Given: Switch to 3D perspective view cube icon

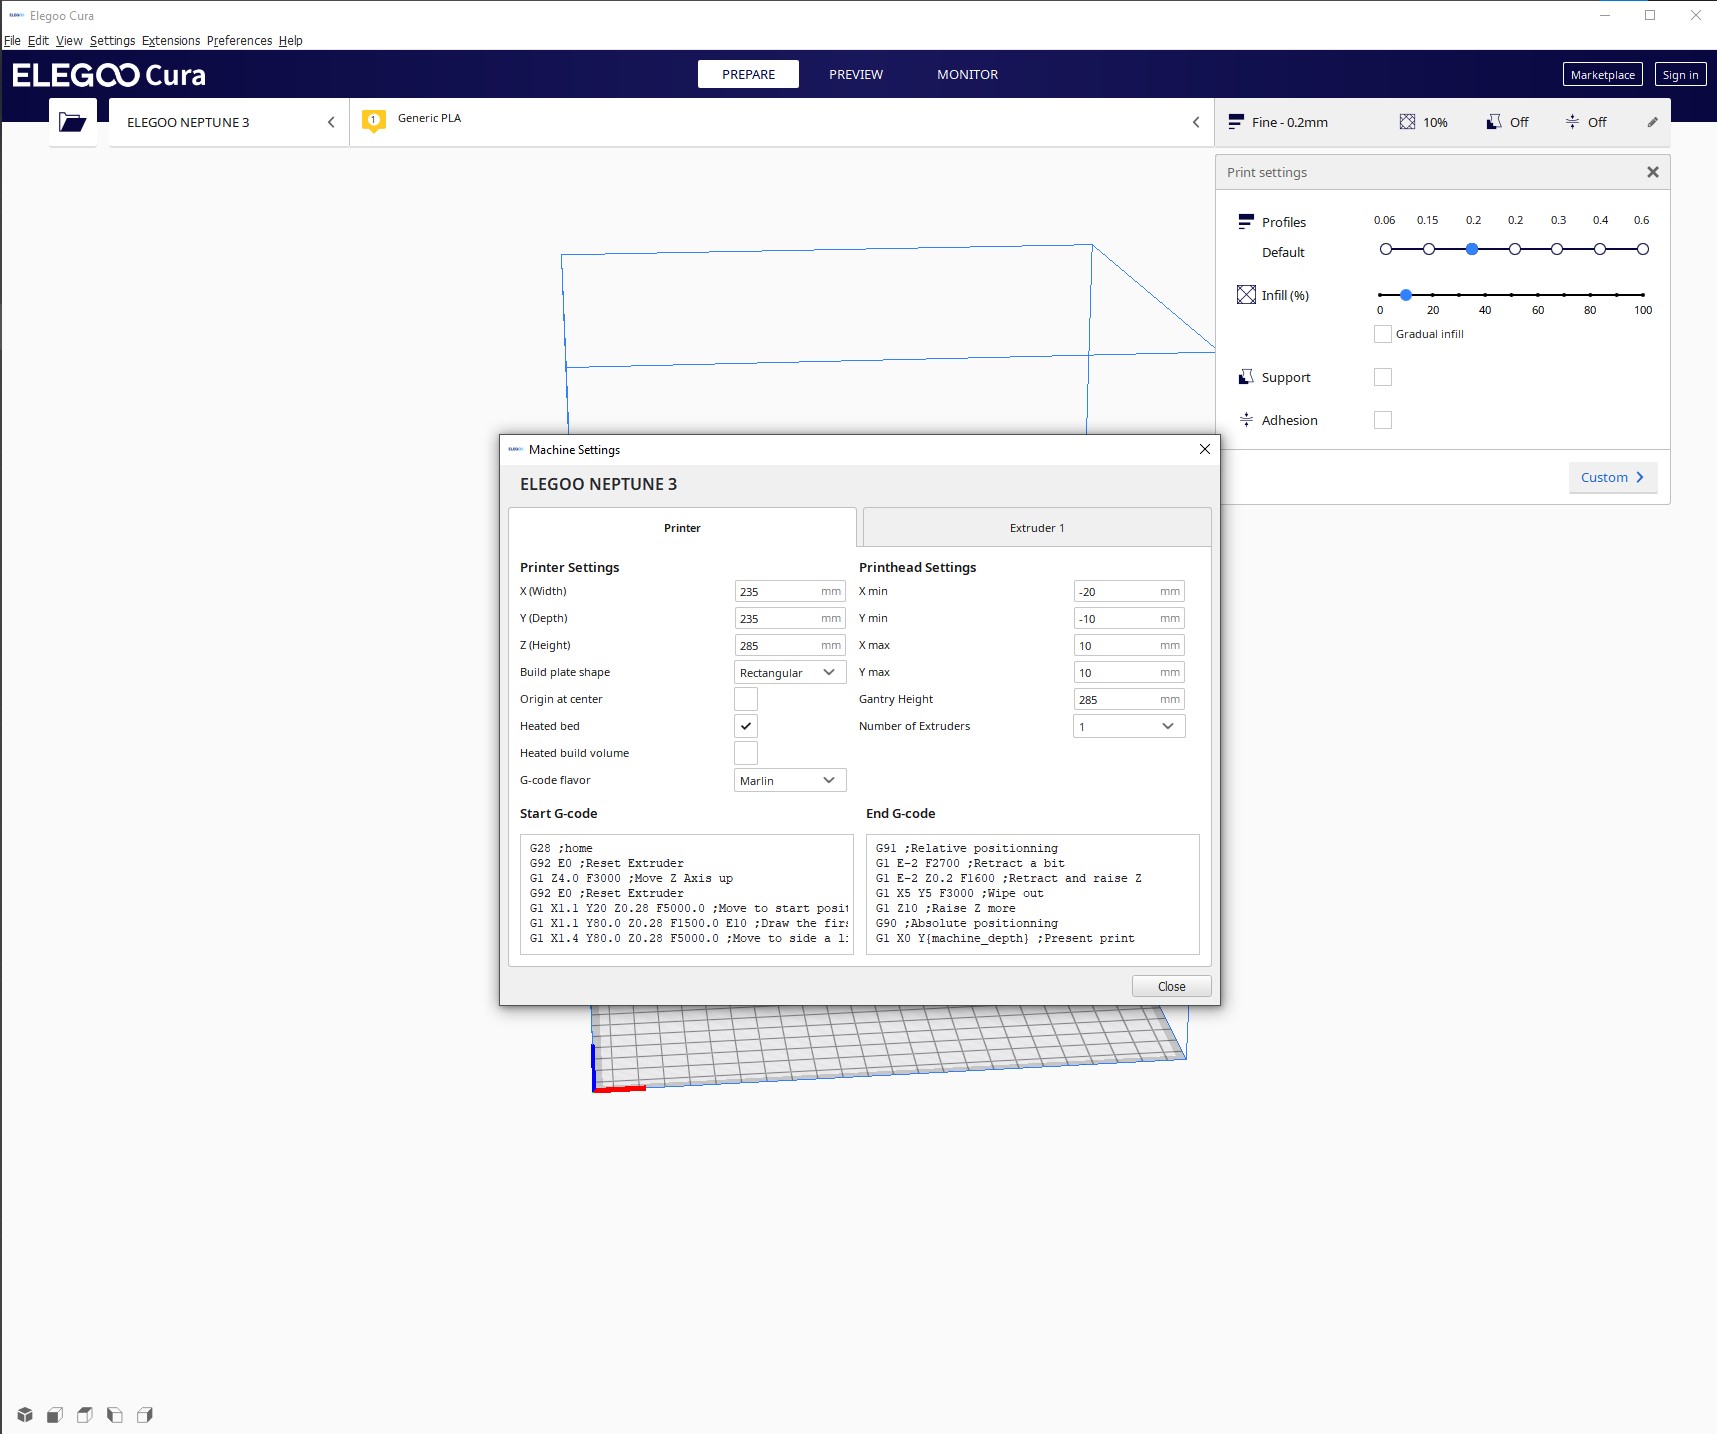Looking at the screenshot, I should click(25, 1414).
